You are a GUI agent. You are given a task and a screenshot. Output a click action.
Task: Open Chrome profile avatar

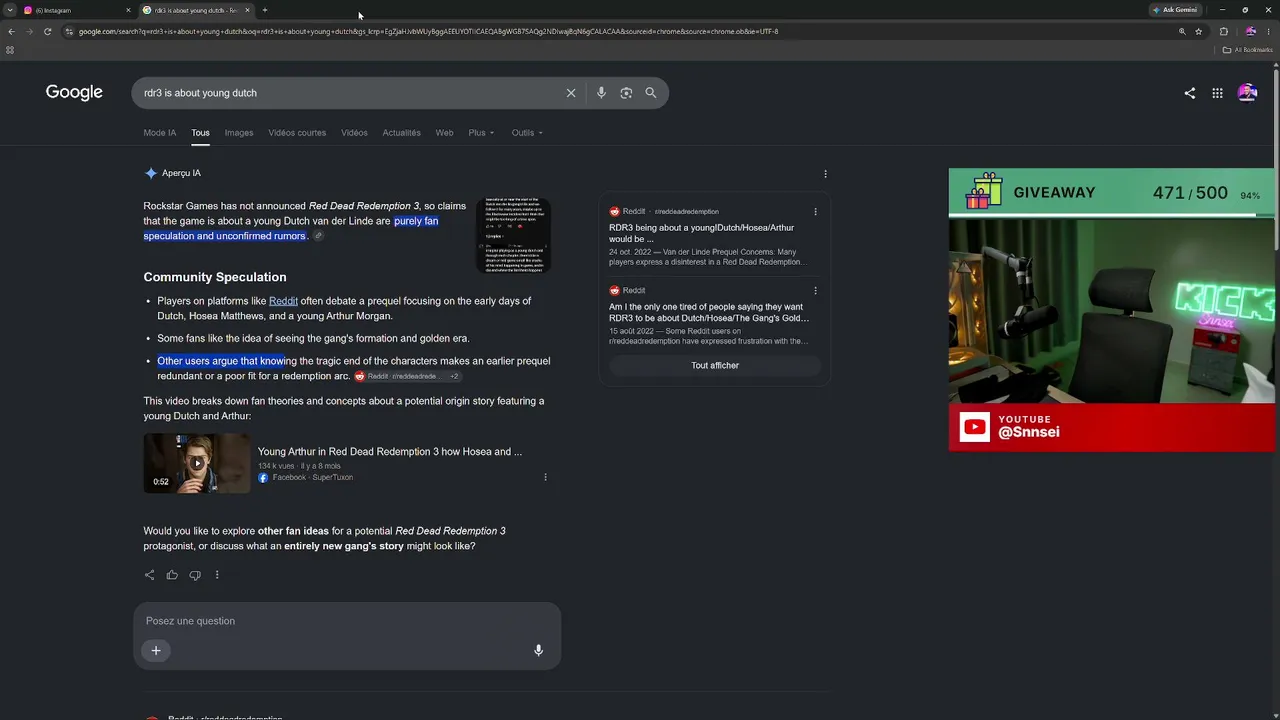[1250, 31]
